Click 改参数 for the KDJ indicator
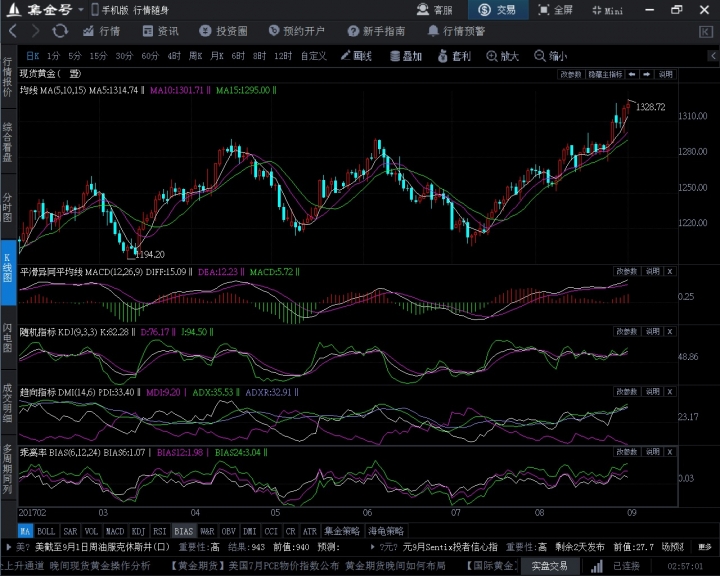The width and height of the screenshot is (720, 576). click(626, 330)
